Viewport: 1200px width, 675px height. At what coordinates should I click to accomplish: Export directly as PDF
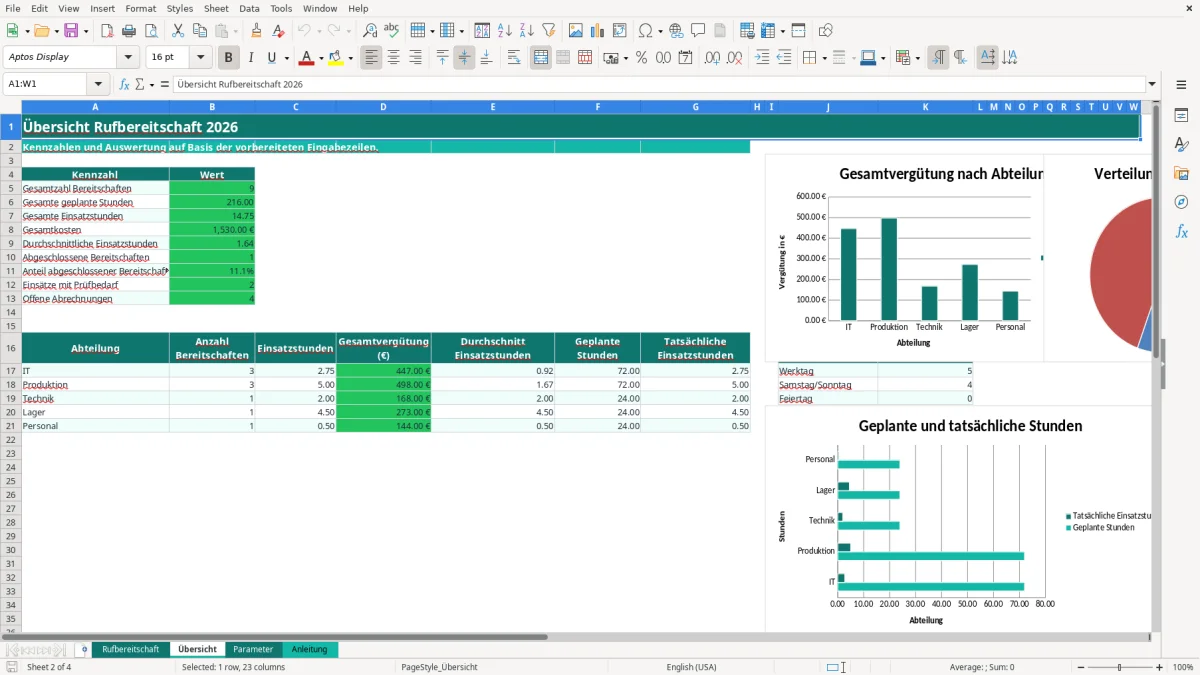(107, 31)
